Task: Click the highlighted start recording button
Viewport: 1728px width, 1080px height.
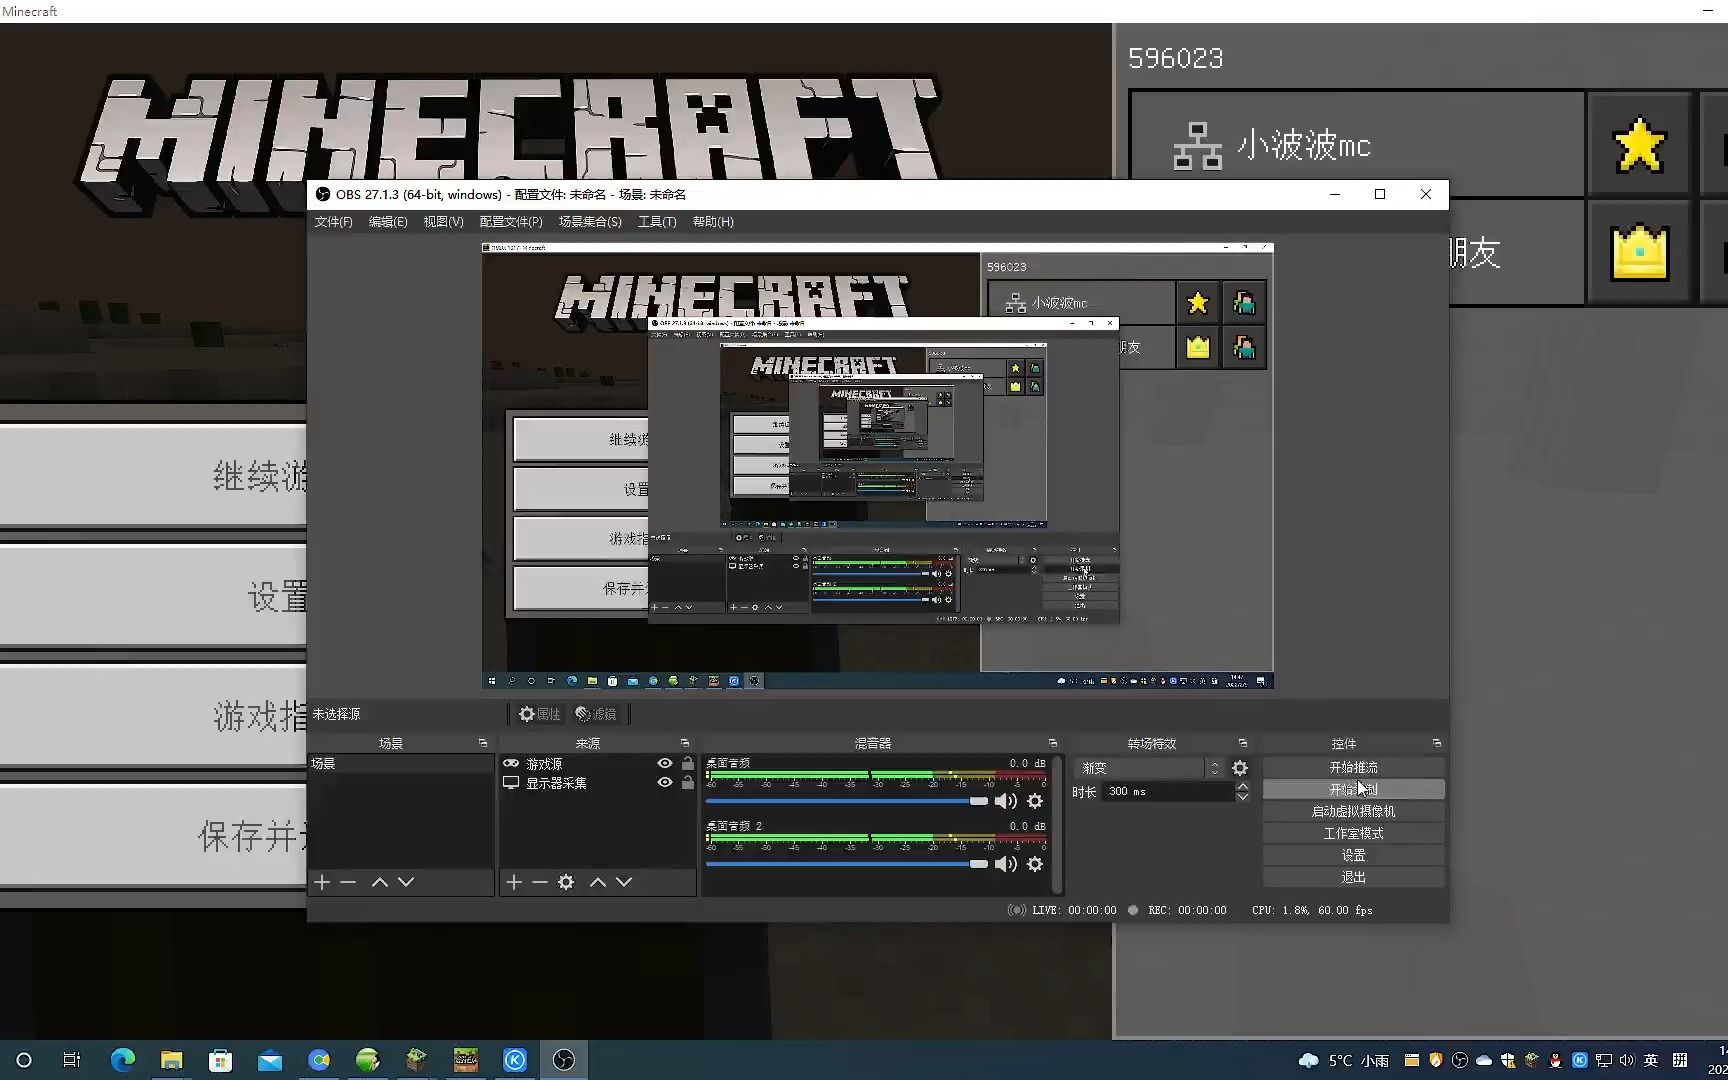Action: click(1353, 789)
